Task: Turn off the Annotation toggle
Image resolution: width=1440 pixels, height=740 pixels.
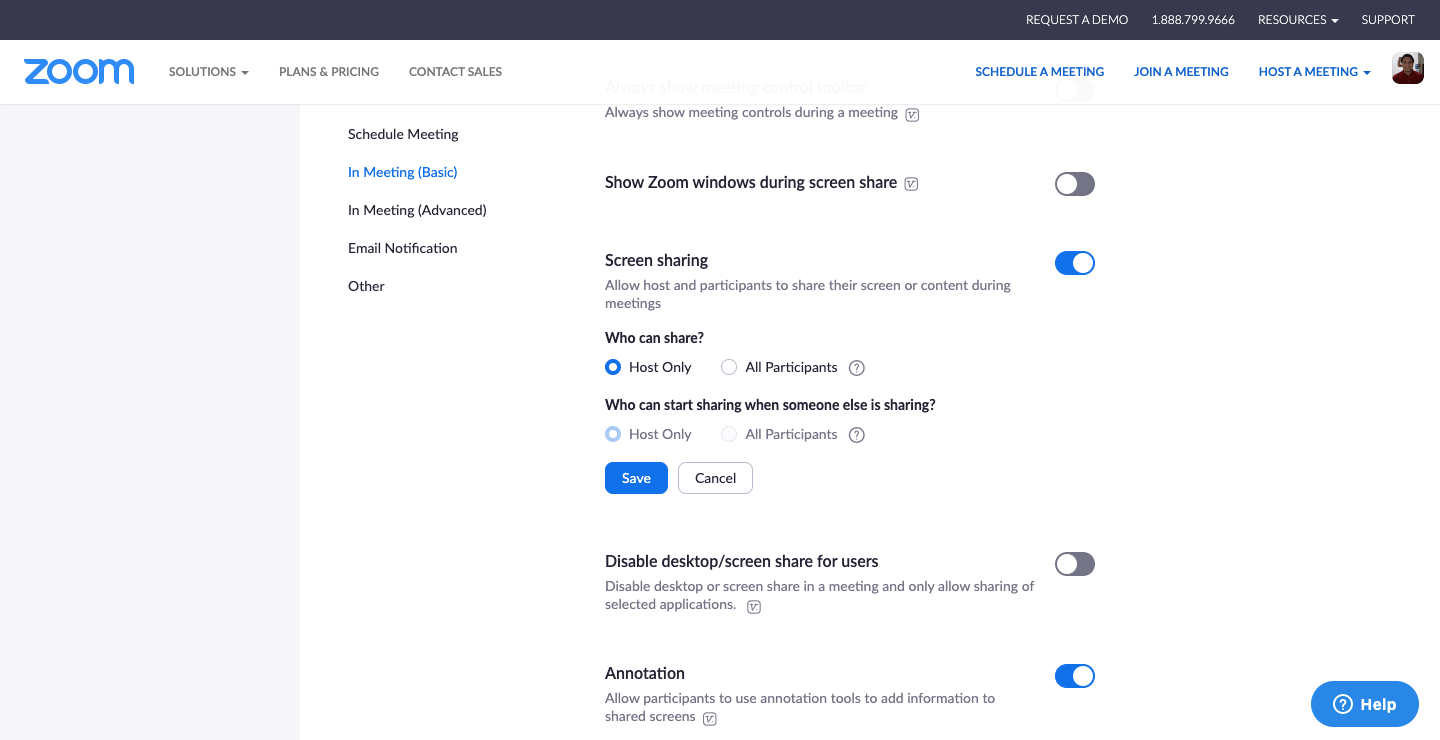Action: tap(1075, 676)
